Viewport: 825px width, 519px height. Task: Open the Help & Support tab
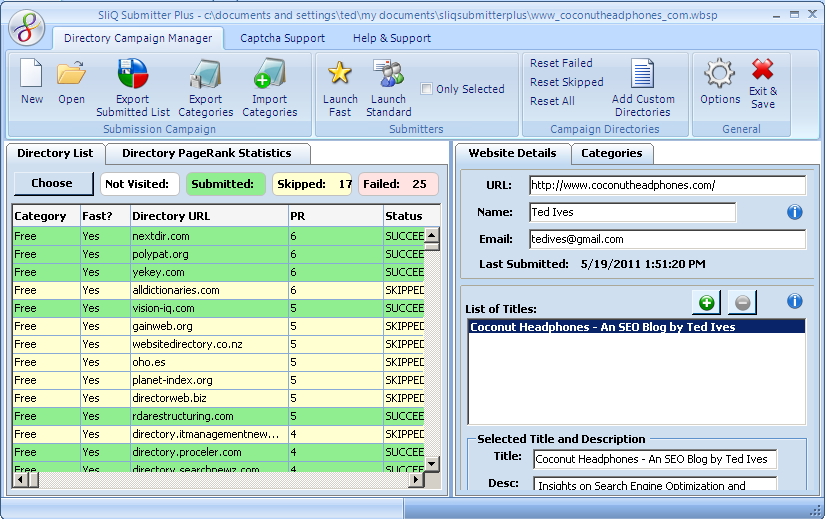[392, 38]
